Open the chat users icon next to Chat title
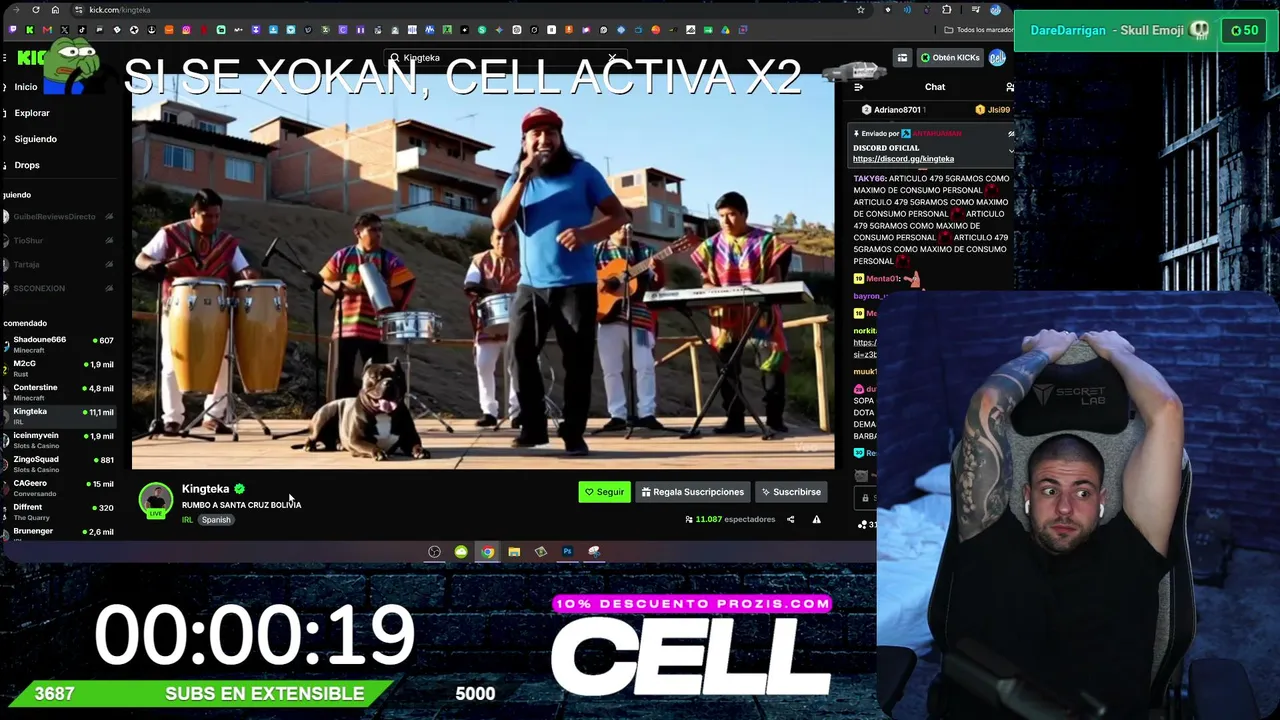Screen dimensions: 1280x720 click(x=1010, y=87)
